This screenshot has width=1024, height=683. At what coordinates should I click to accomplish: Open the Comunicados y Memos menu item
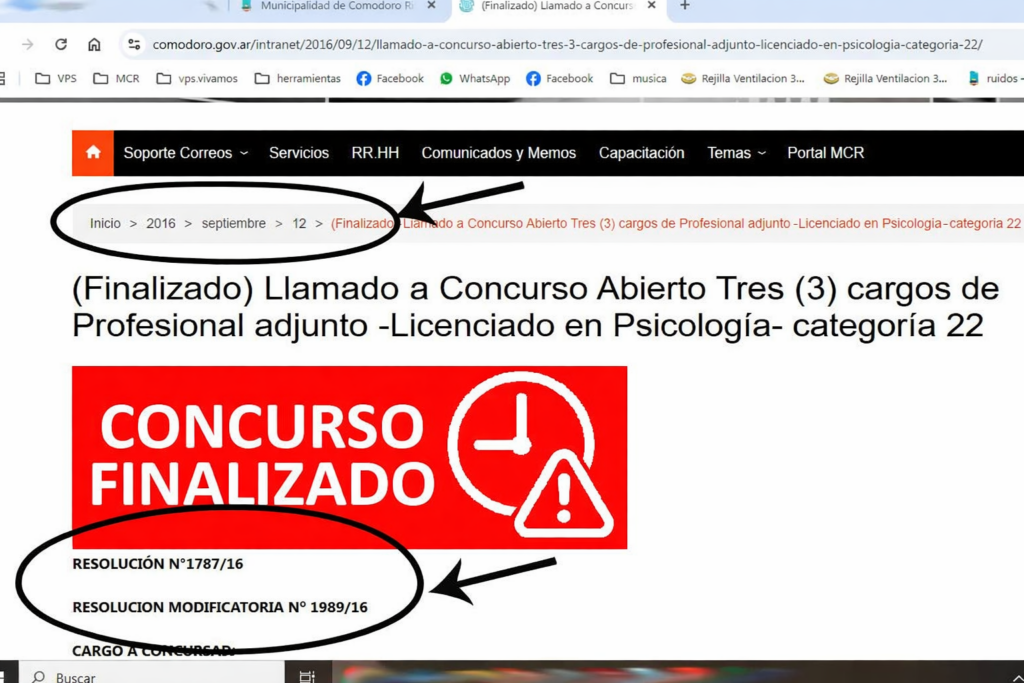coord(498,153)
